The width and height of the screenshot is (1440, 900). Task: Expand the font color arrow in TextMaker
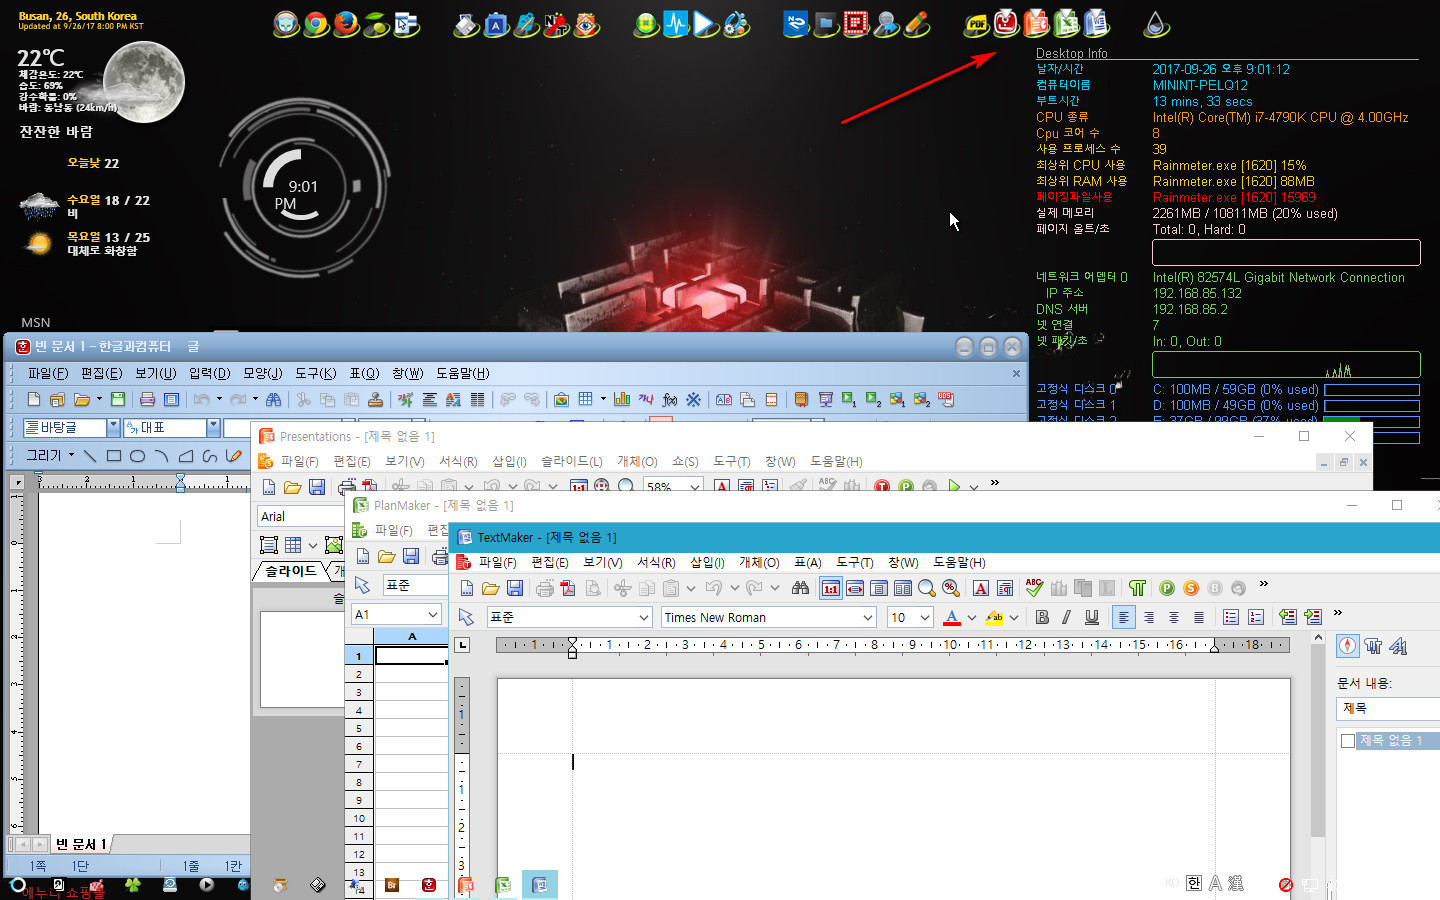(971, 617)
